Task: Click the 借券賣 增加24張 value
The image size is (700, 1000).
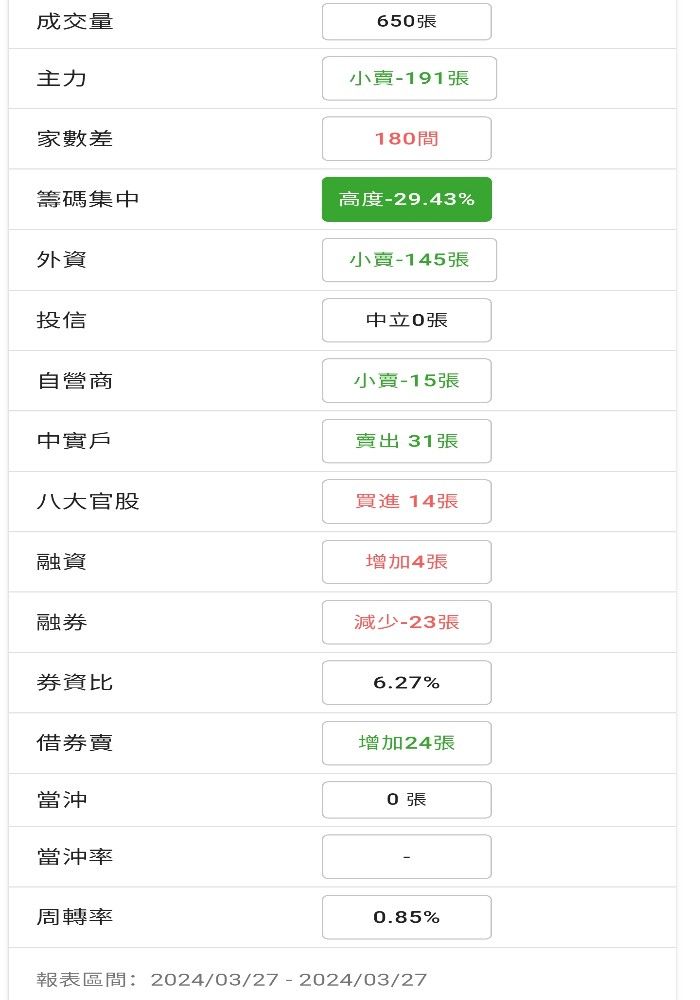Action: pyautogui.click(x=406, y=743)
